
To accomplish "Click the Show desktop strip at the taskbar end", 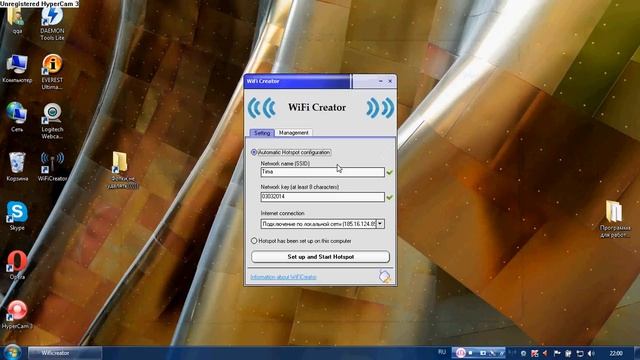I will pyautogui.click(x=637, y=353).
